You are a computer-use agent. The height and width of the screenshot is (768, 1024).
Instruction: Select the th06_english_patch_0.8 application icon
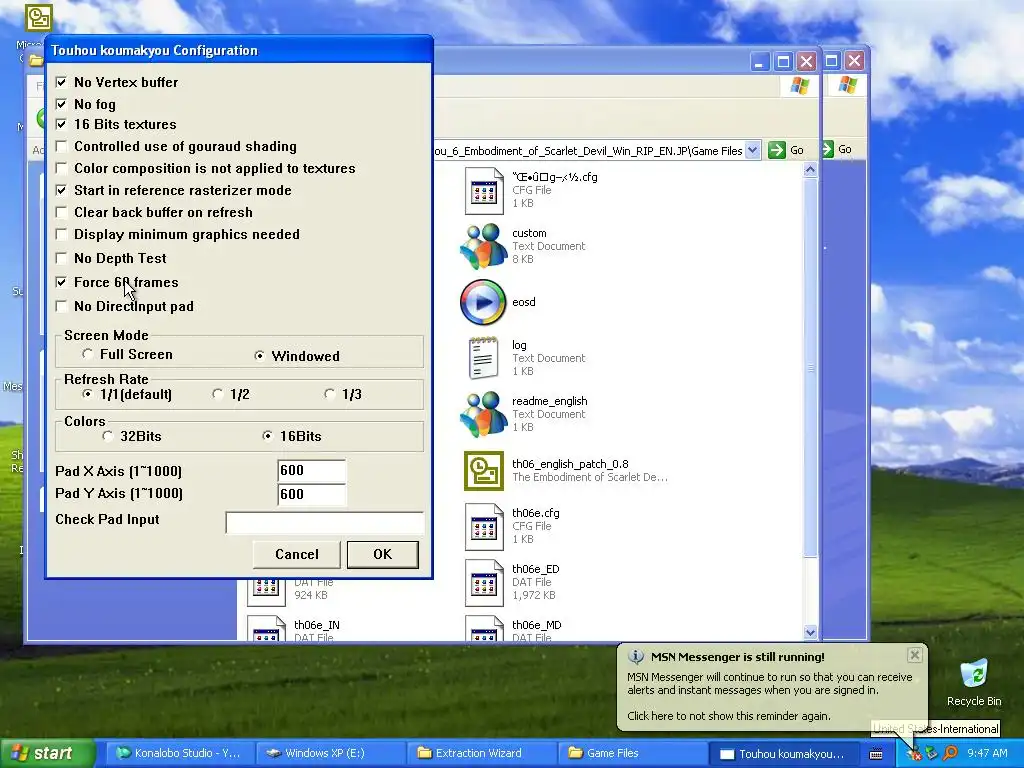(484, 470)
